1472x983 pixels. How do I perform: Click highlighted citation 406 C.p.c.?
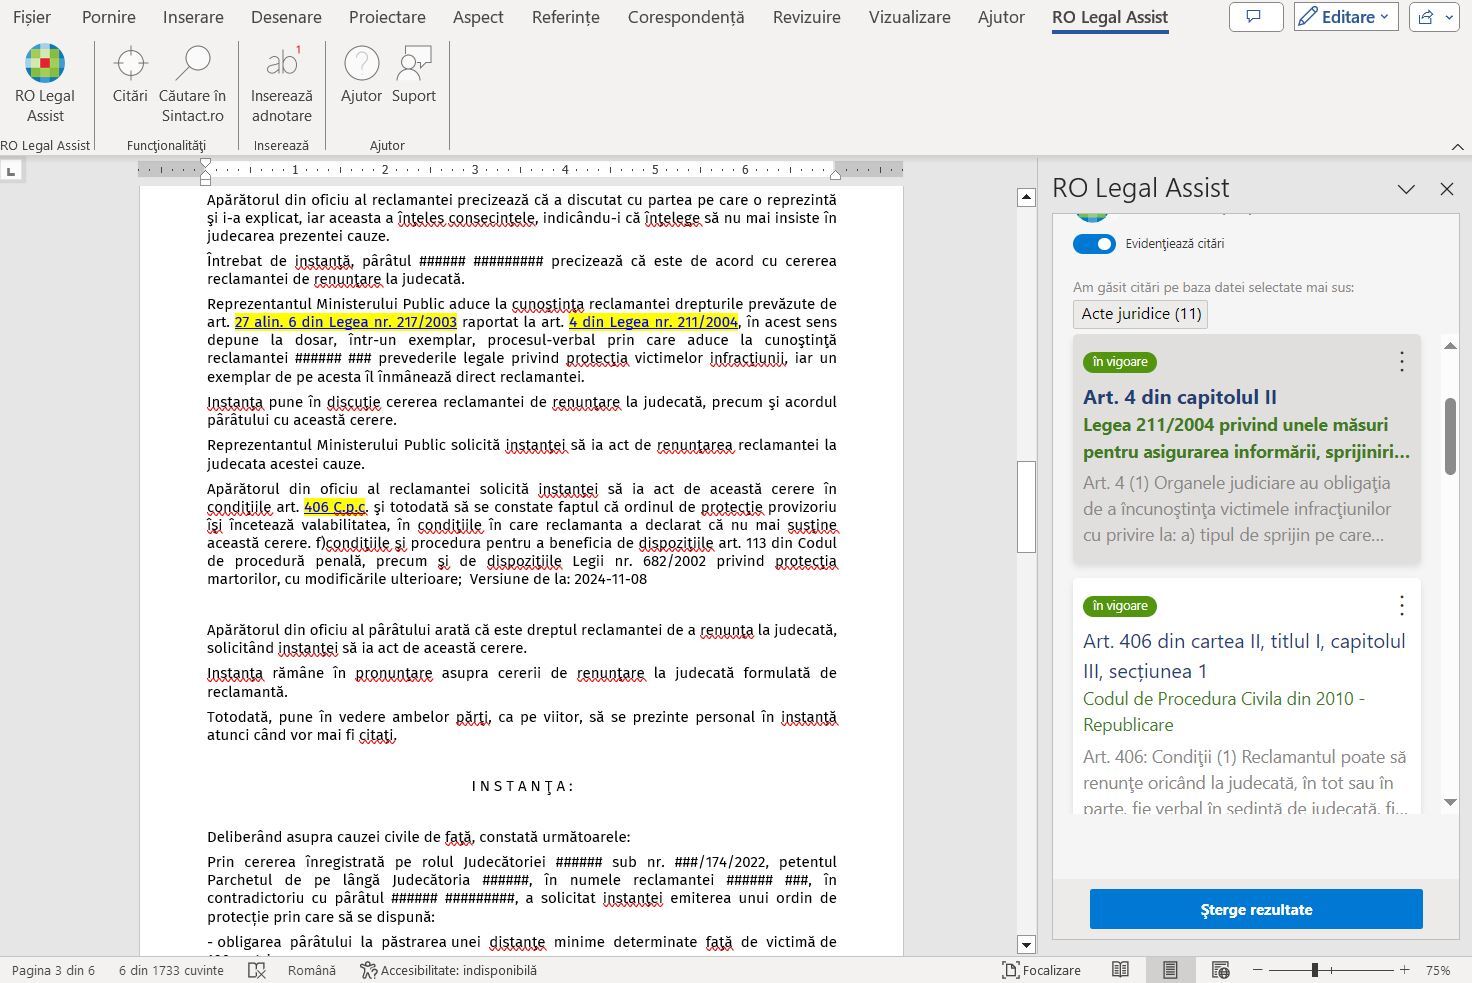[335, 507]
